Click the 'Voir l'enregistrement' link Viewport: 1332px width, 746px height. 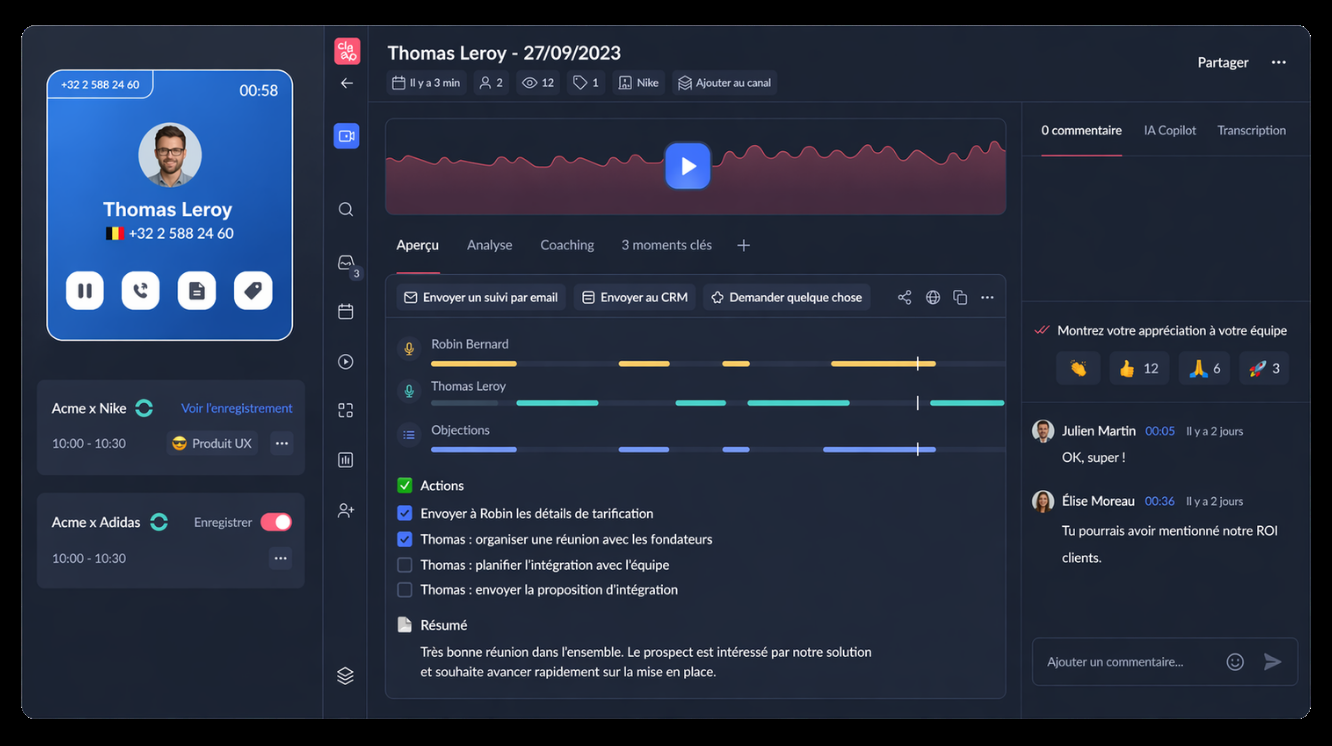coord(236,408)
